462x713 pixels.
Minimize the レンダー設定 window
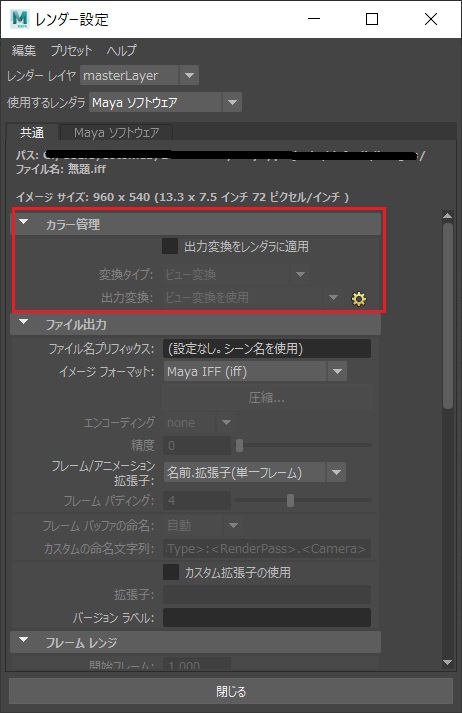tap(314, 19)
